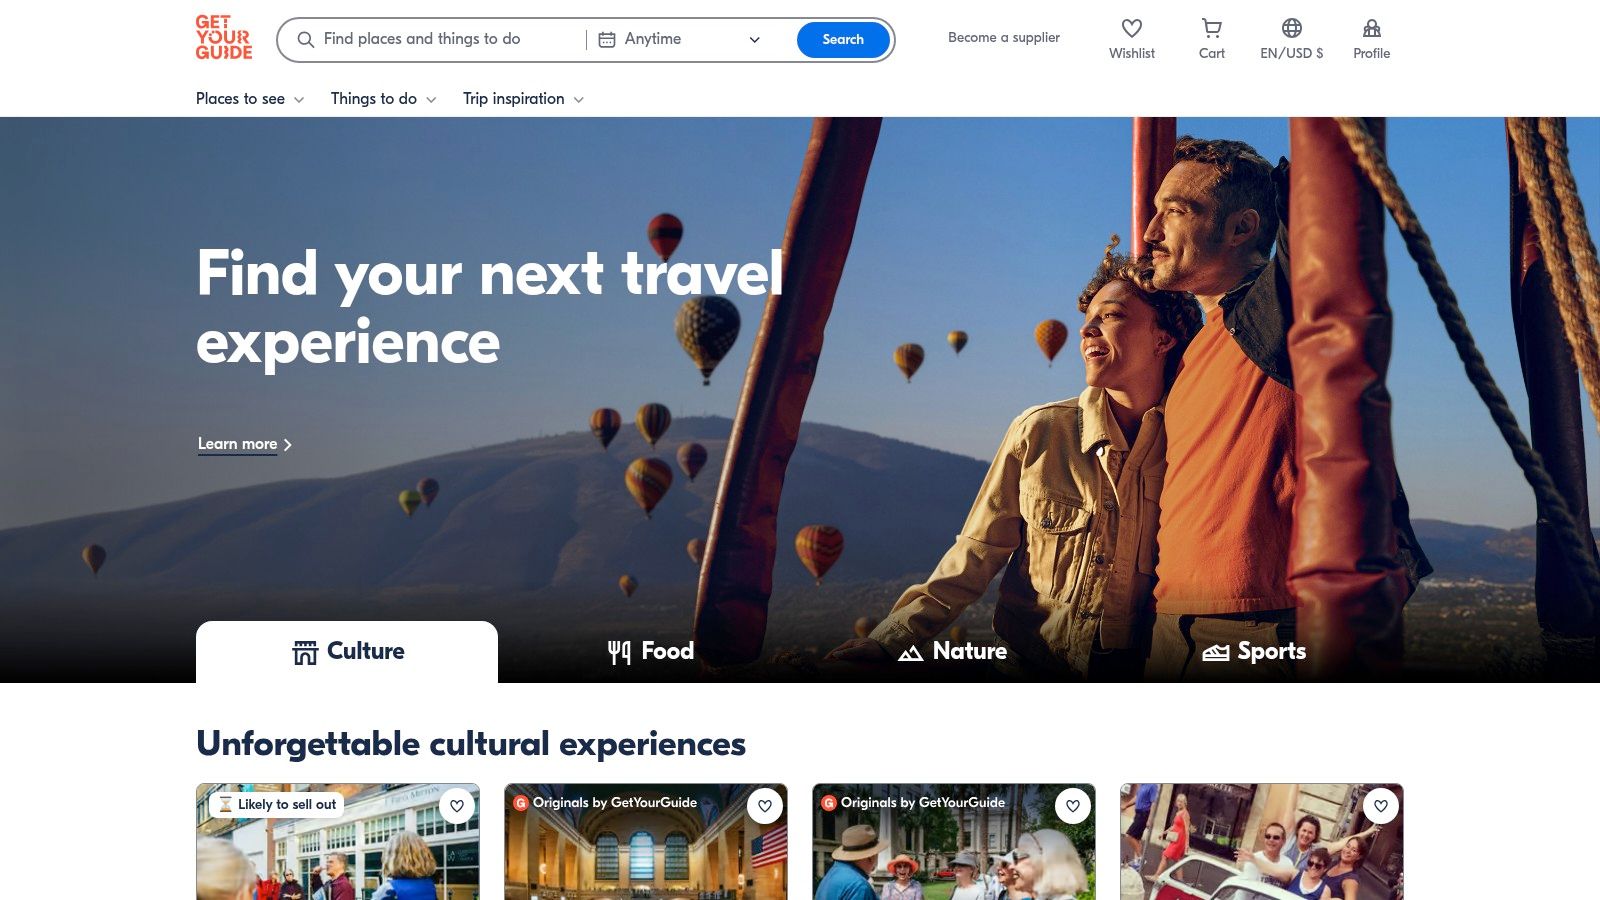This screenshot has height=900, width=1600.
Task: Toggle wishlist heart on the fourth experience card
Action: tap(1381, 806)
